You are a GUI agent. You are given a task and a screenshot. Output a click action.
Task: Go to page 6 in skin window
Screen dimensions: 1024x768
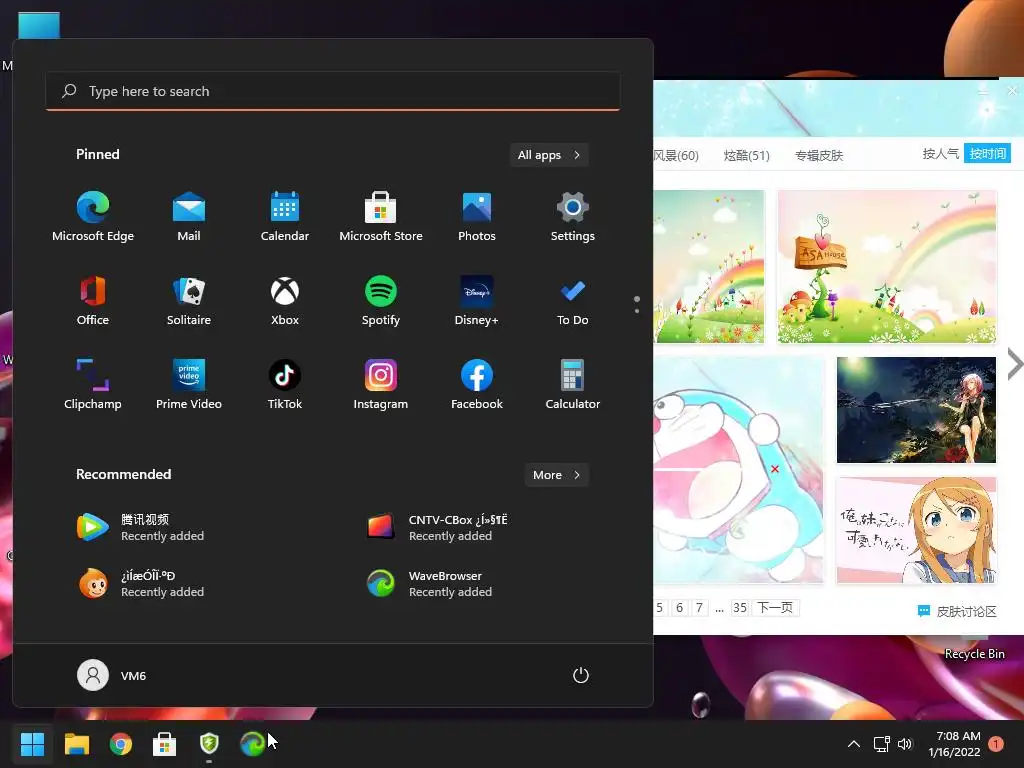[x=679, y=608]
